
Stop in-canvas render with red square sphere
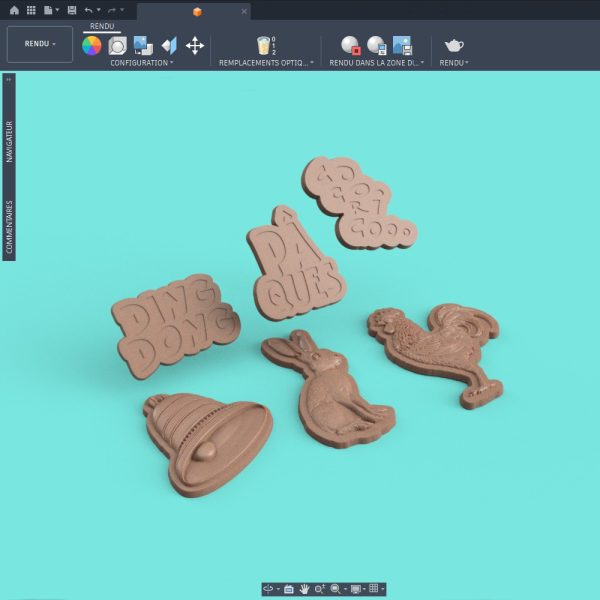[351, 46]
